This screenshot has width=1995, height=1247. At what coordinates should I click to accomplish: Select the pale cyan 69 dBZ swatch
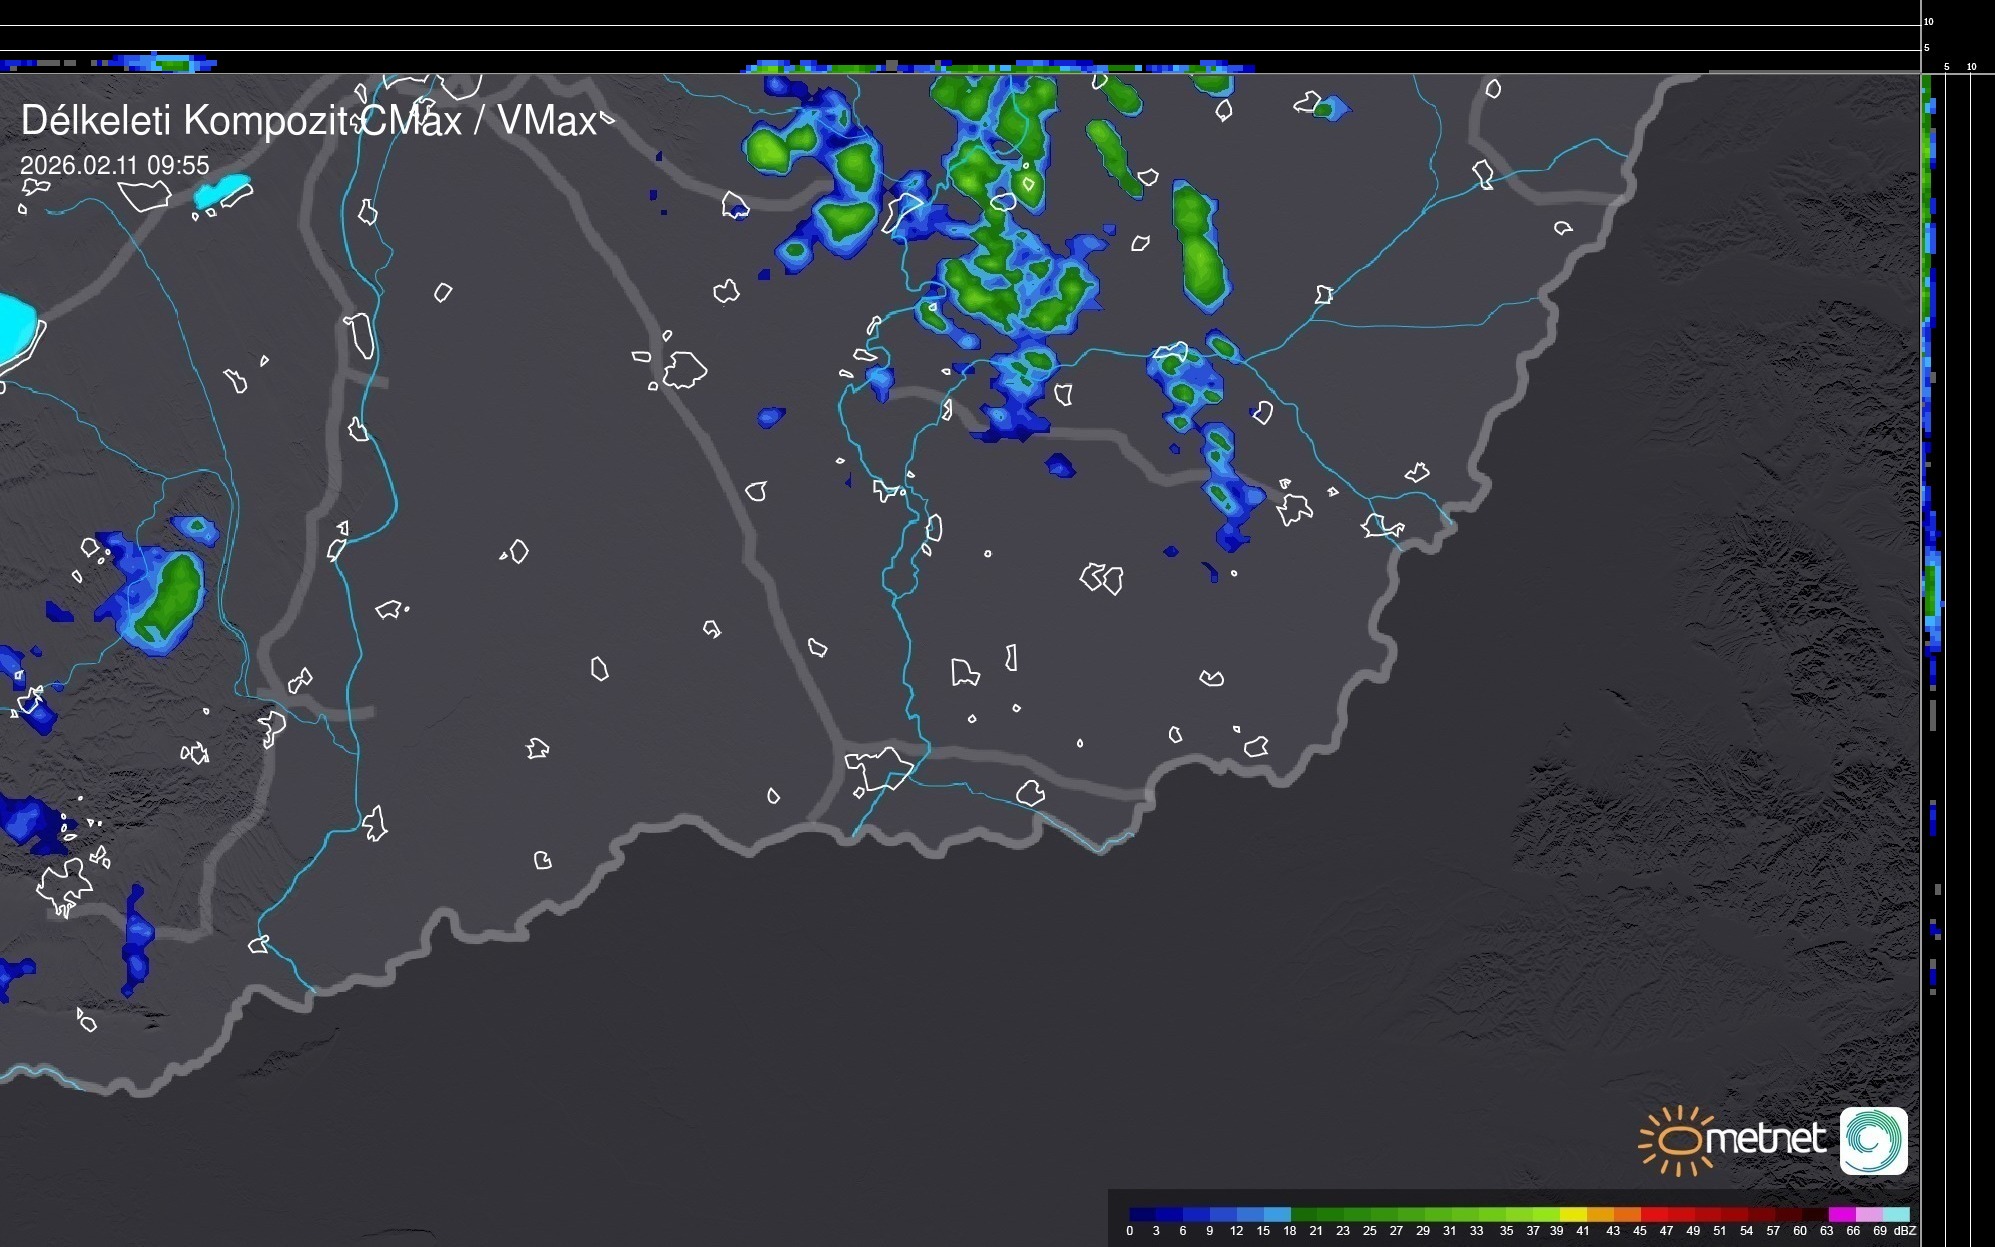pyautogui.click(x=1896, y=1214)
